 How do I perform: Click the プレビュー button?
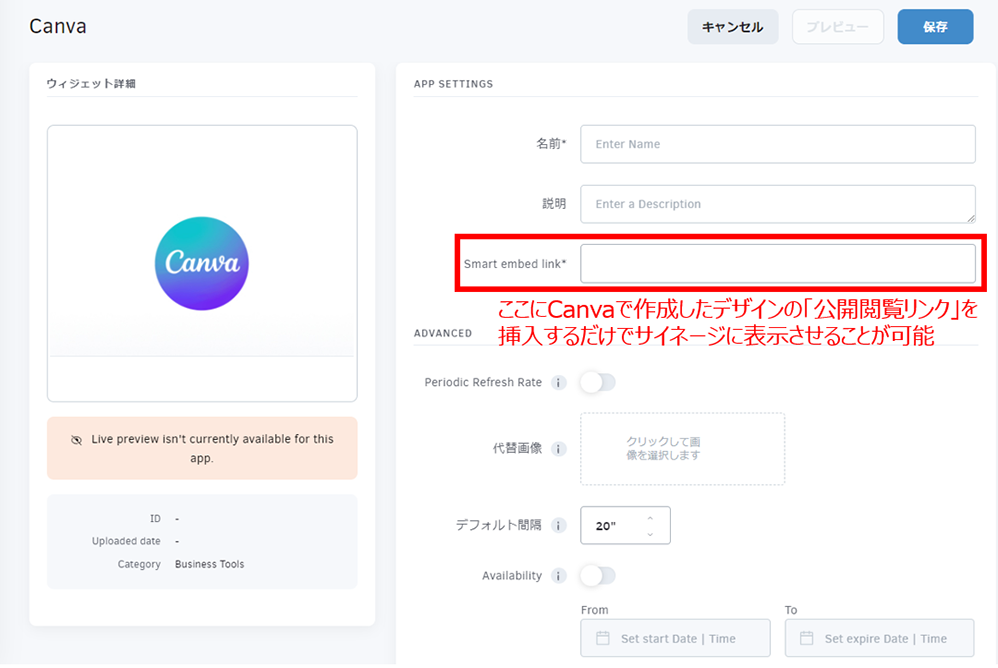[838, 27]
